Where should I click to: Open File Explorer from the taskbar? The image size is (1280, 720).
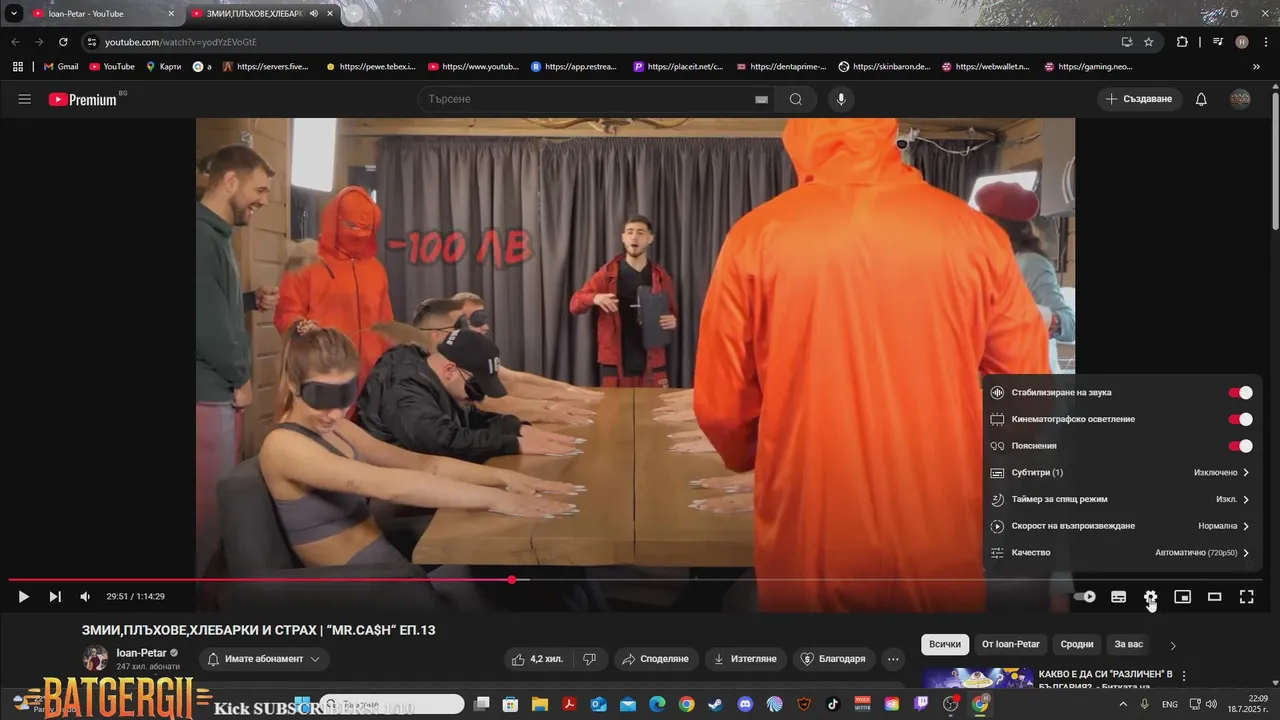pyautogui.click(x=539, y=704)
